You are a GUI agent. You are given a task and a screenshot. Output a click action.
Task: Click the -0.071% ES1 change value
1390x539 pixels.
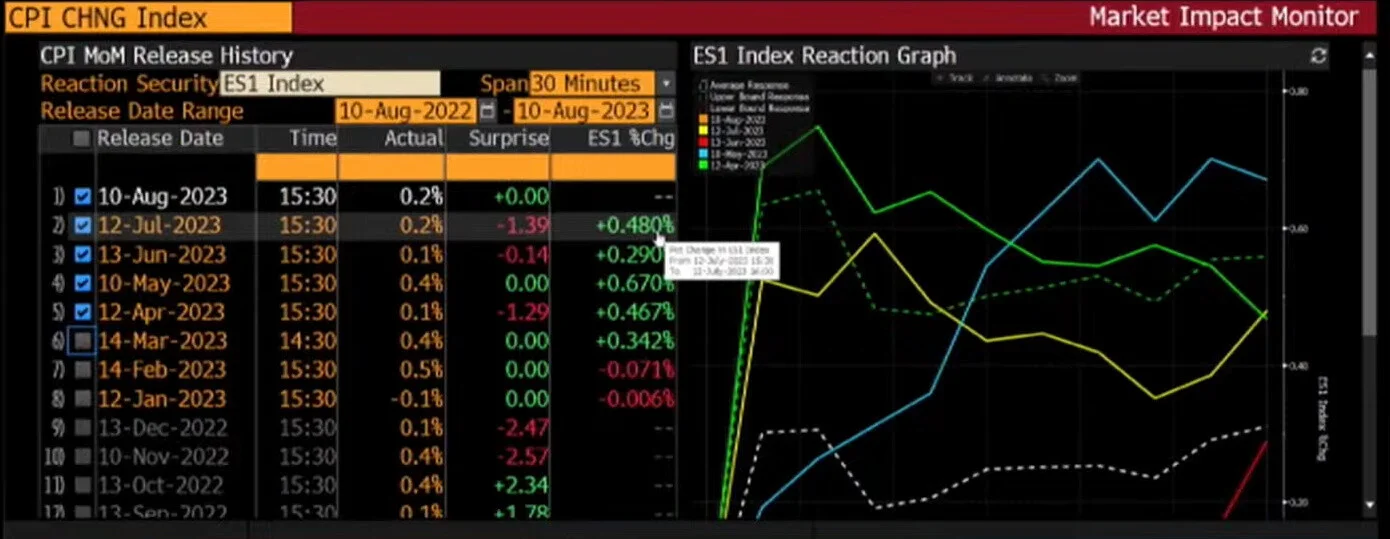638,370
